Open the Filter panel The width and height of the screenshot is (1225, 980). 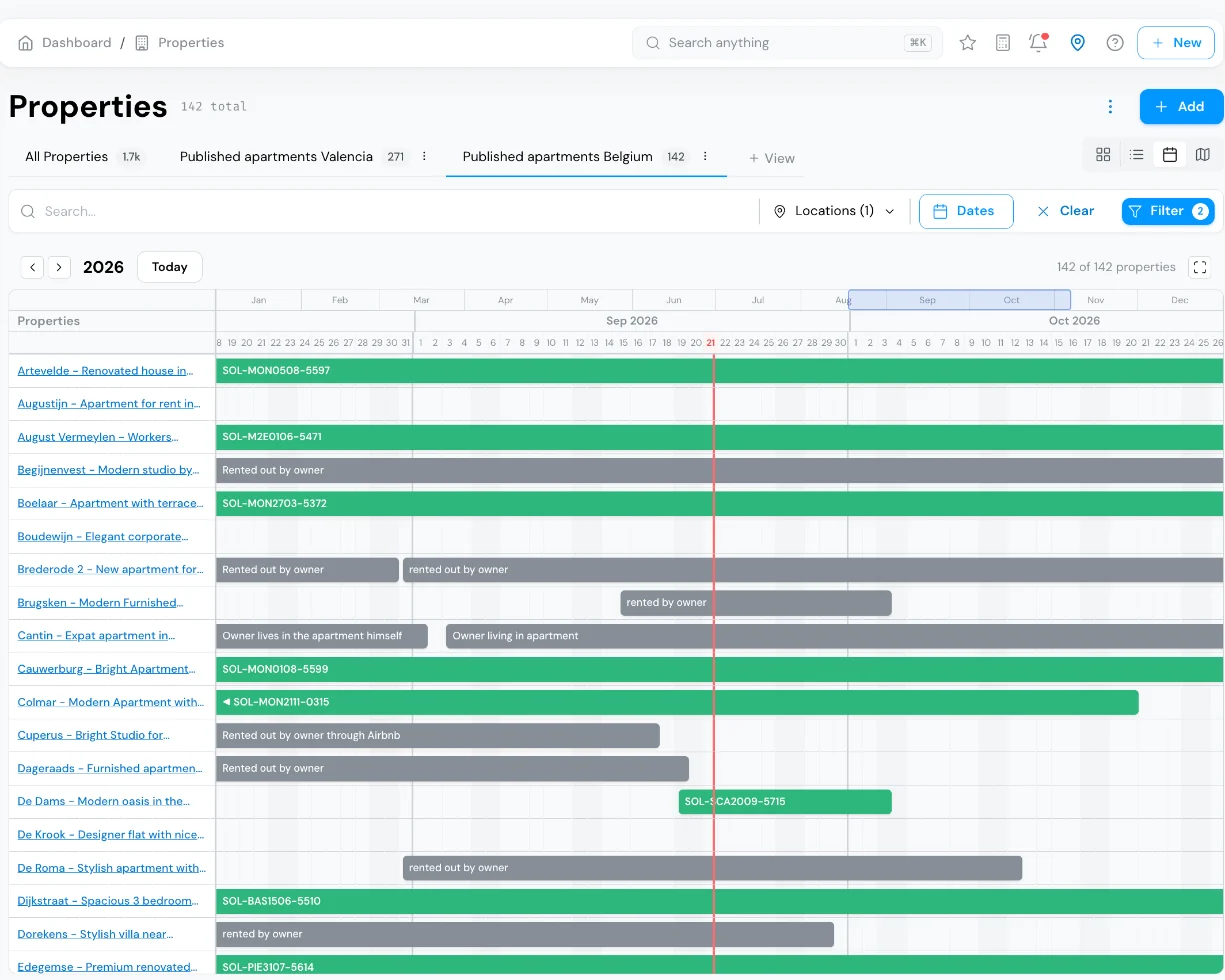pyautogui.click(x=1168, y=211)
